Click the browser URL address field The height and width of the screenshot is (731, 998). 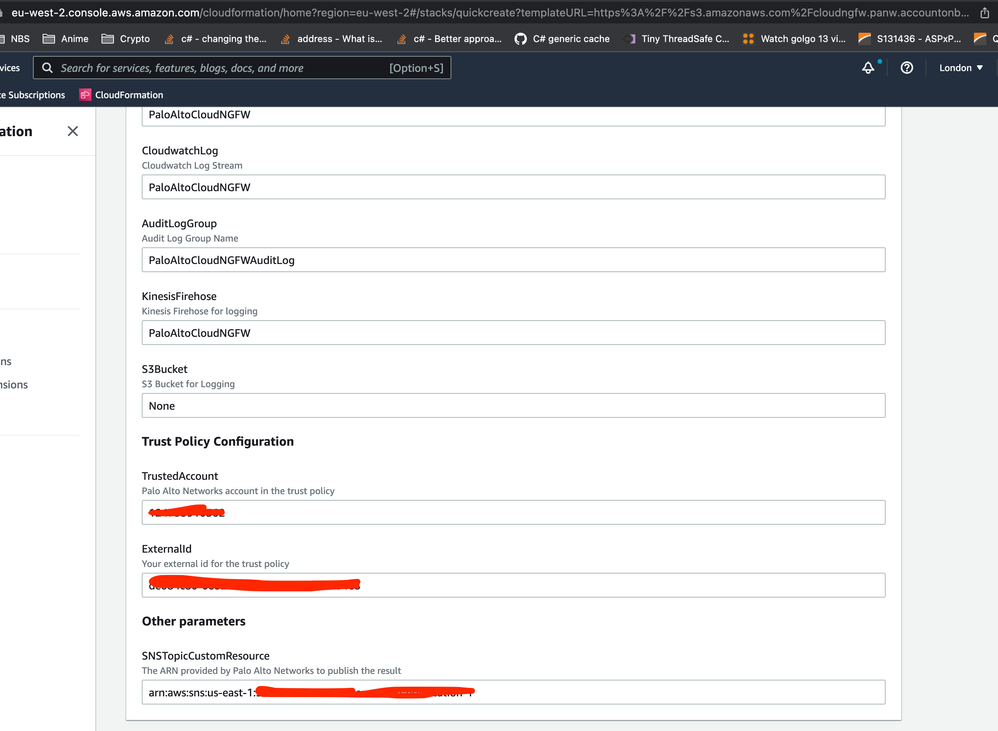[490, 13]
